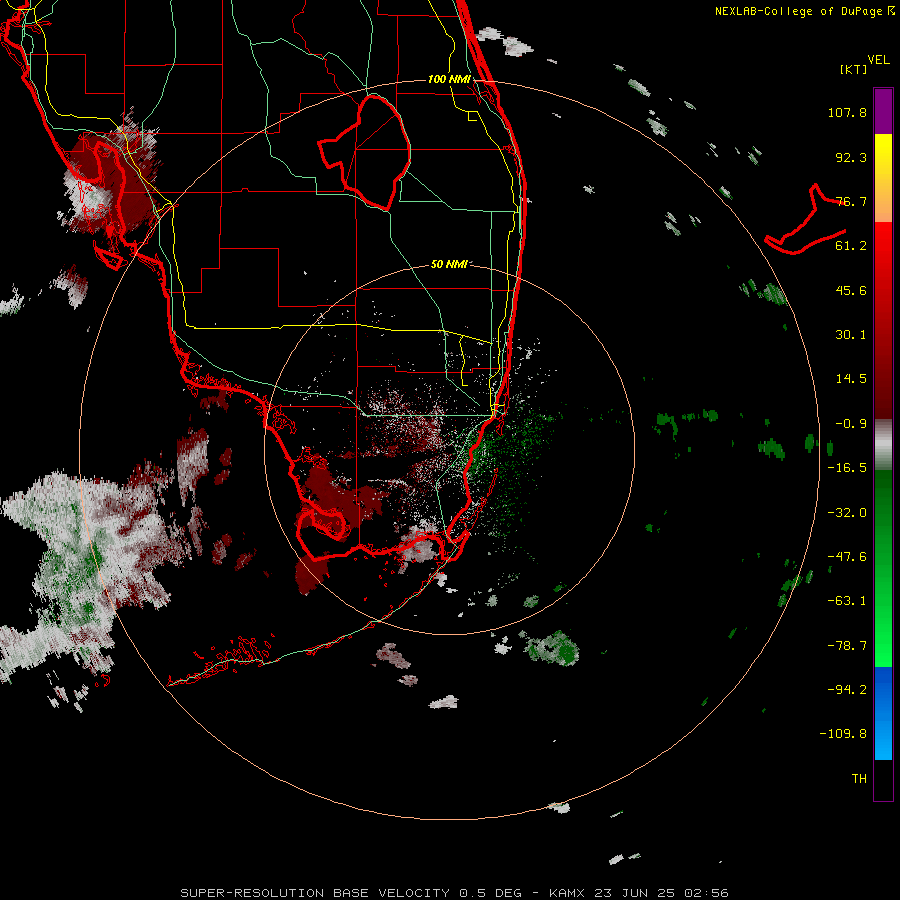Select the 14.5 velocity scale label
Viewport: 900px width, 900px height.
click(851, 379)
